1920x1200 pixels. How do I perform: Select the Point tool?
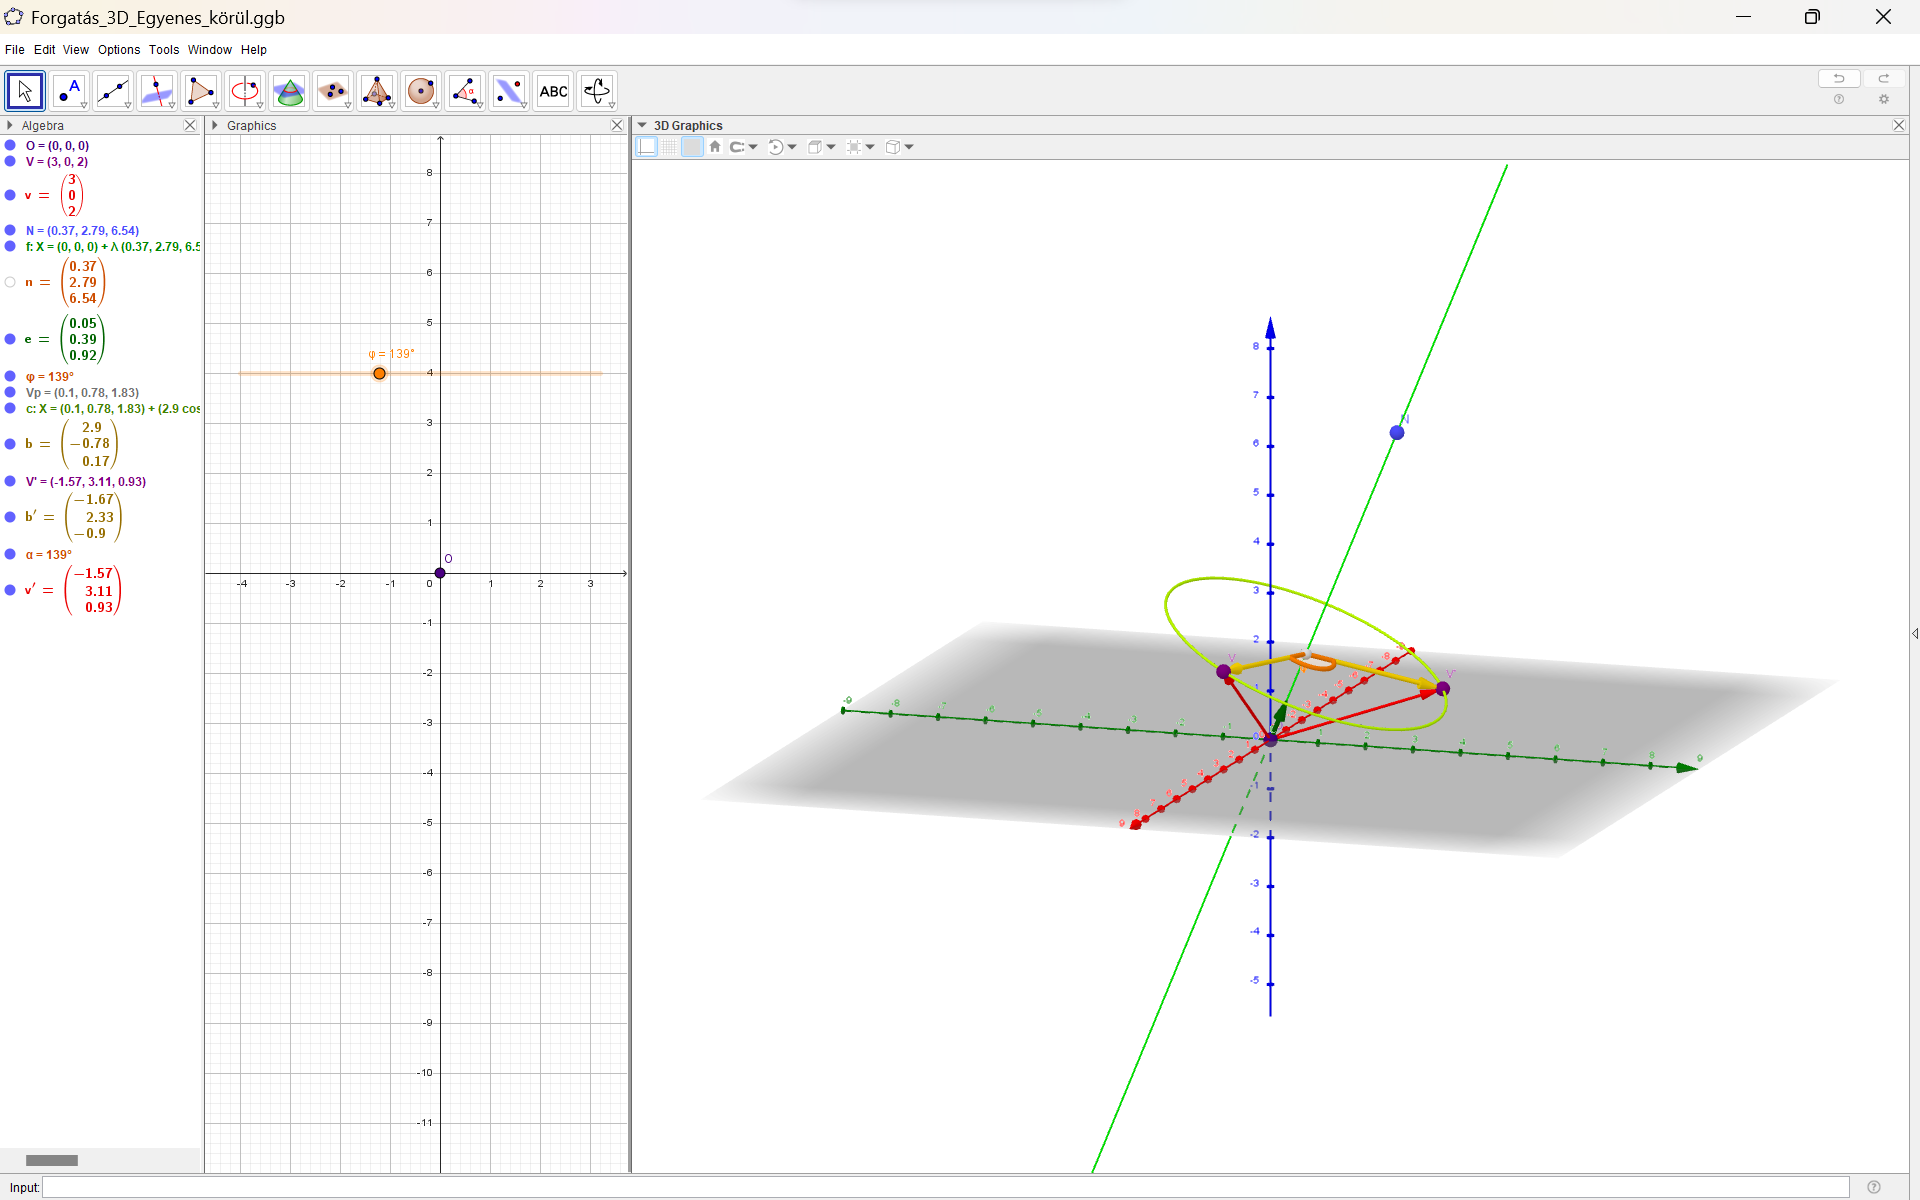tap(69, 91)
